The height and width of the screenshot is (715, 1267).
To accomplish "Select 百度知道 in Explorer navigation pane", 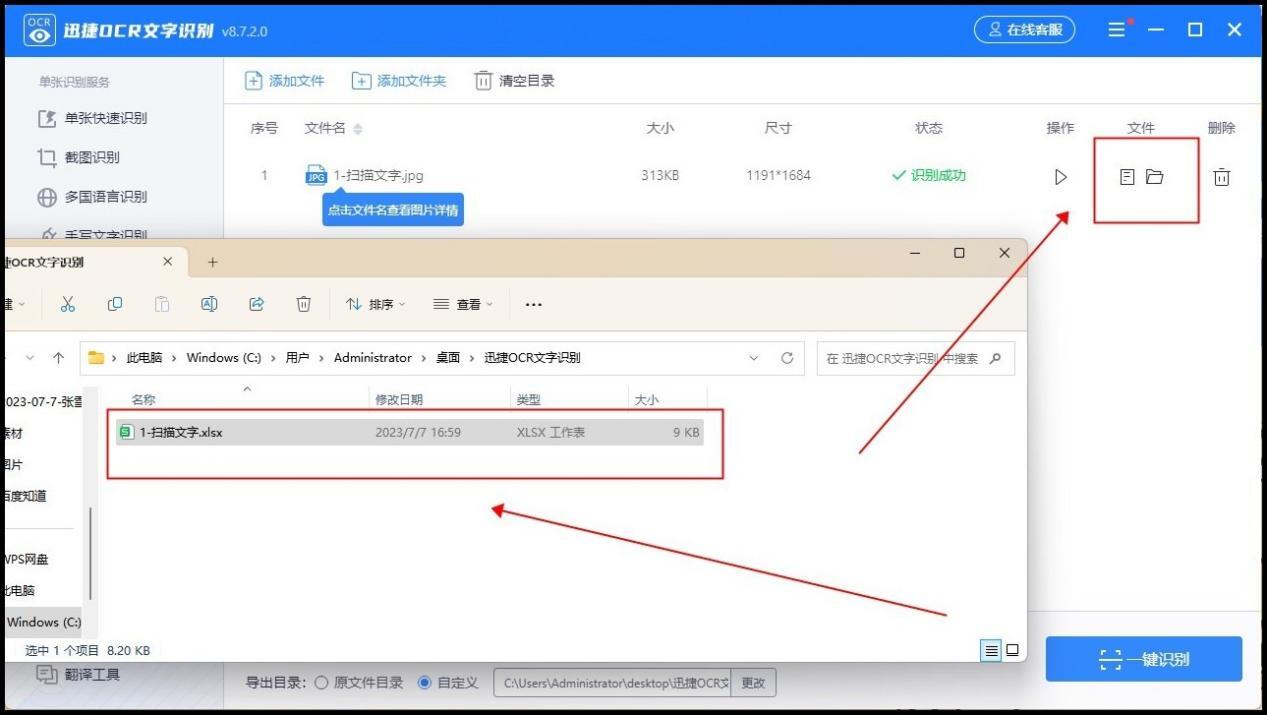I will pos(25,496).
